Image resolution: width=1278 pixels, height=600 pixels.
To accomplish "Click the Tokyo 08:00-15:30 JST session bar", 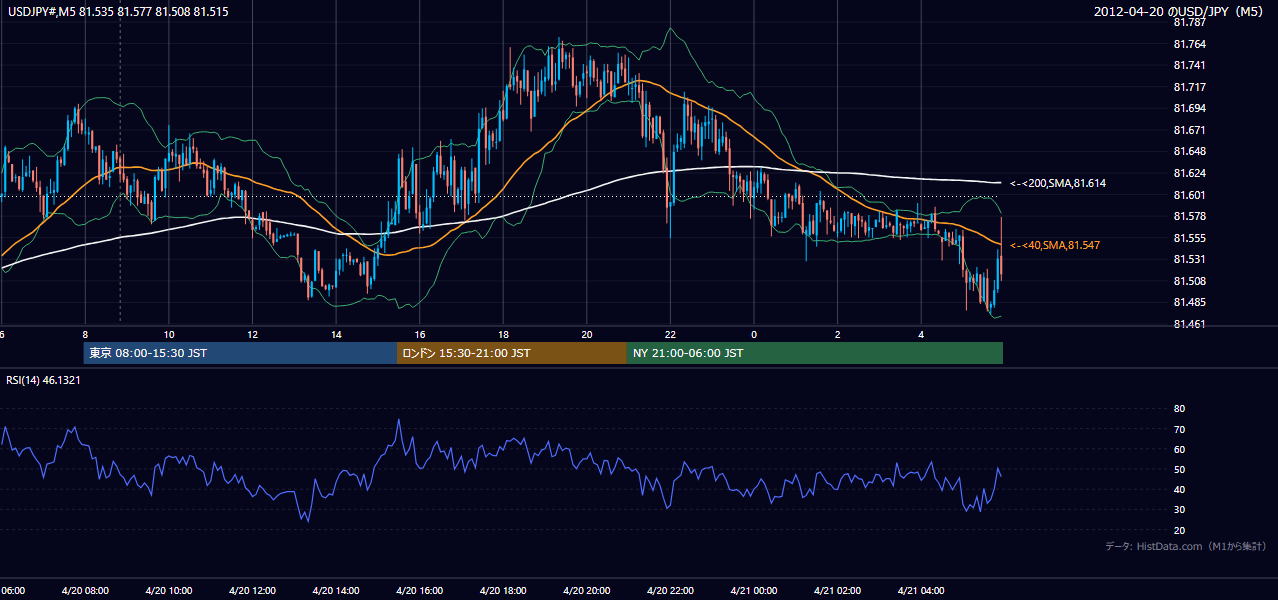I will [240, 353].
